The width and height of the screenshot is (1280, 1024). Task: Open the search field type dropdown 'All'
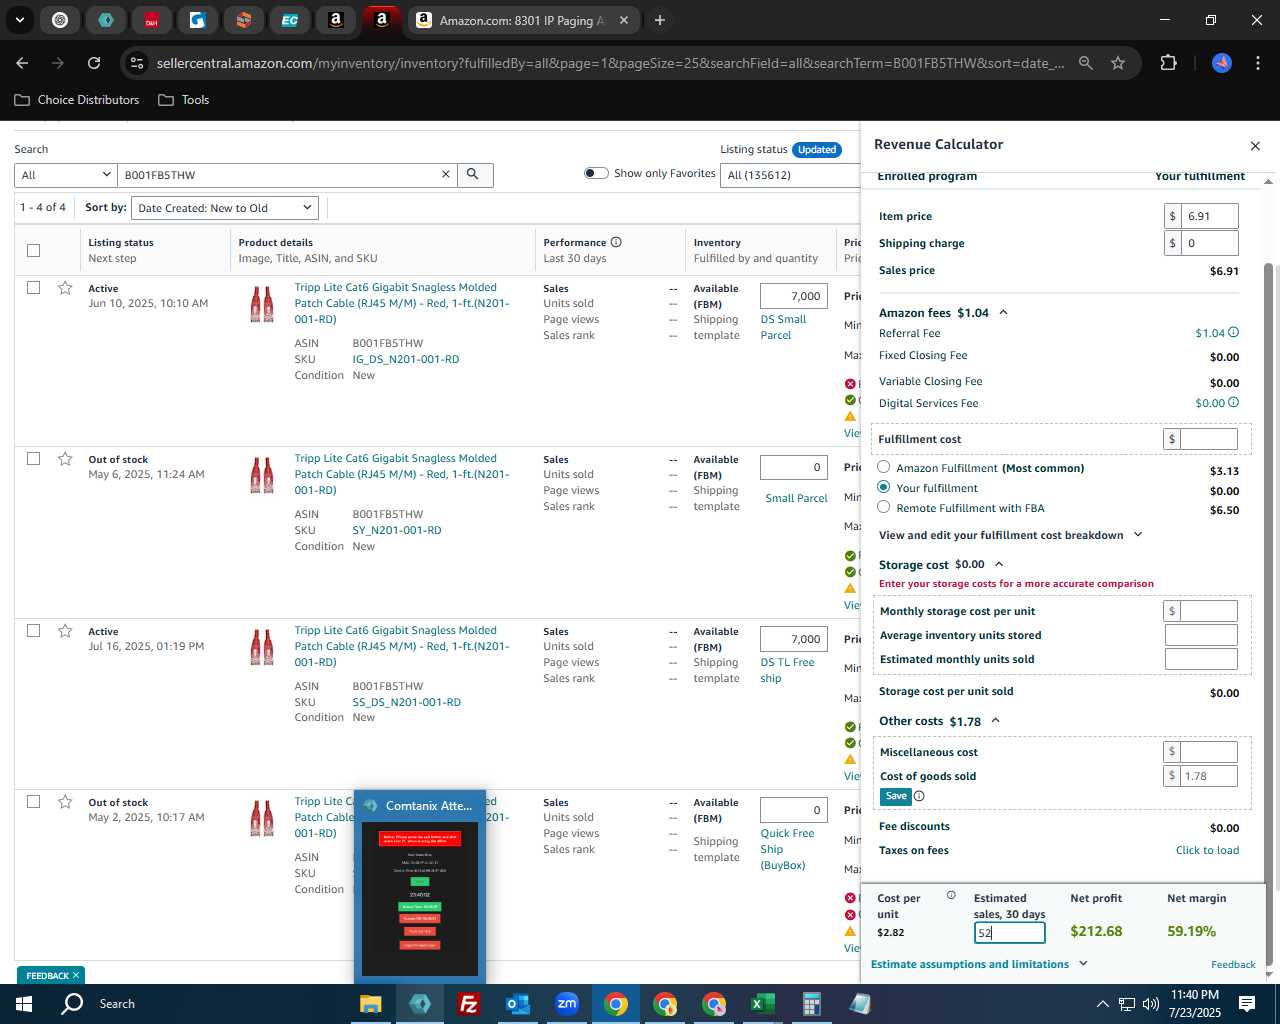pyautogui.click(x=66, y=175)
